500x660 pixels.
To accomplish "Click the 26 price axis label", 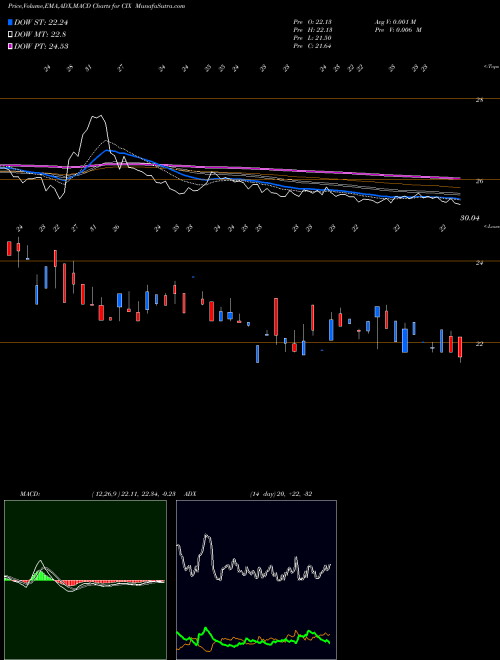I will tap(479, 181).
